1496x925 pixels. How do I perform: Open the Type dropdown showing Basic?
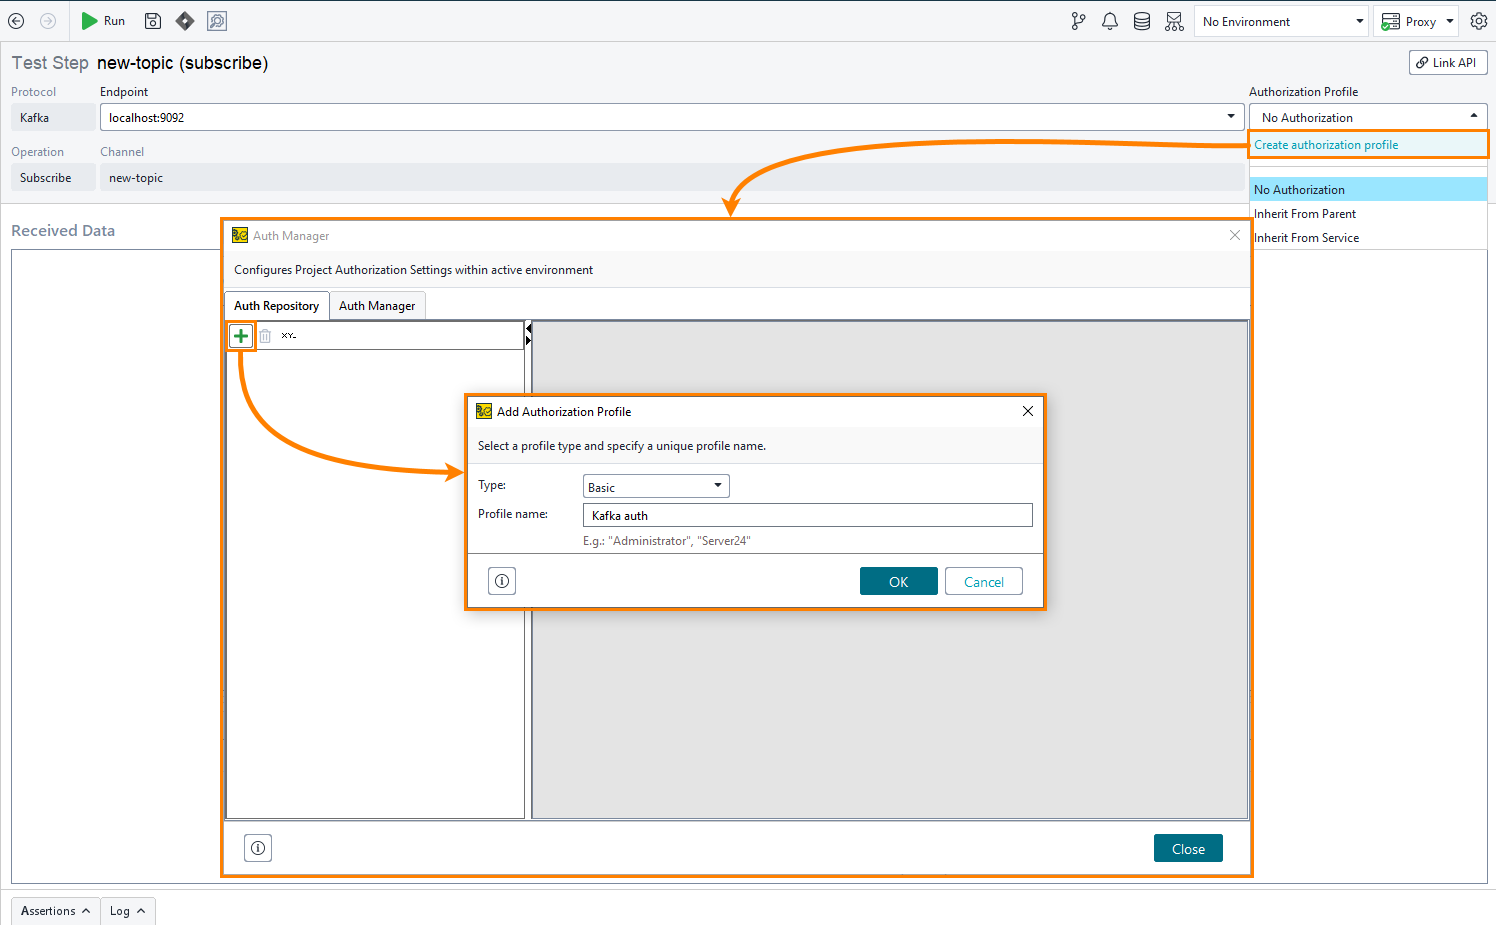pos(656,485)
